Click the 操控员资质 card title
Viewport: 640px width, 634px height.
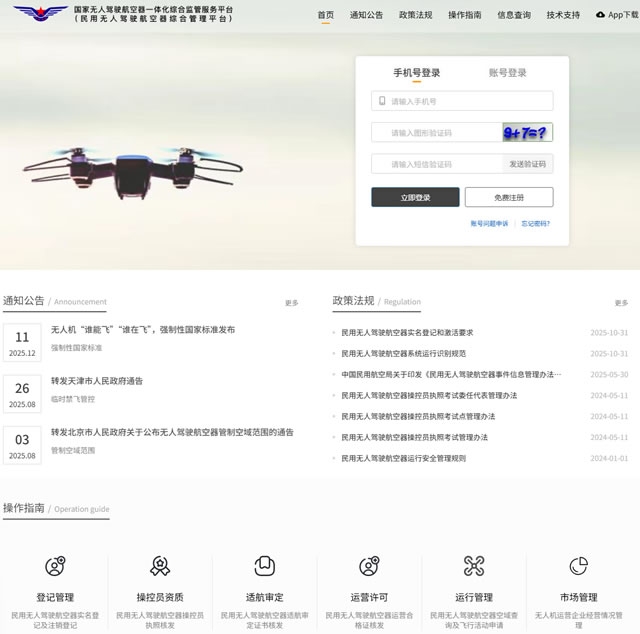160,597
